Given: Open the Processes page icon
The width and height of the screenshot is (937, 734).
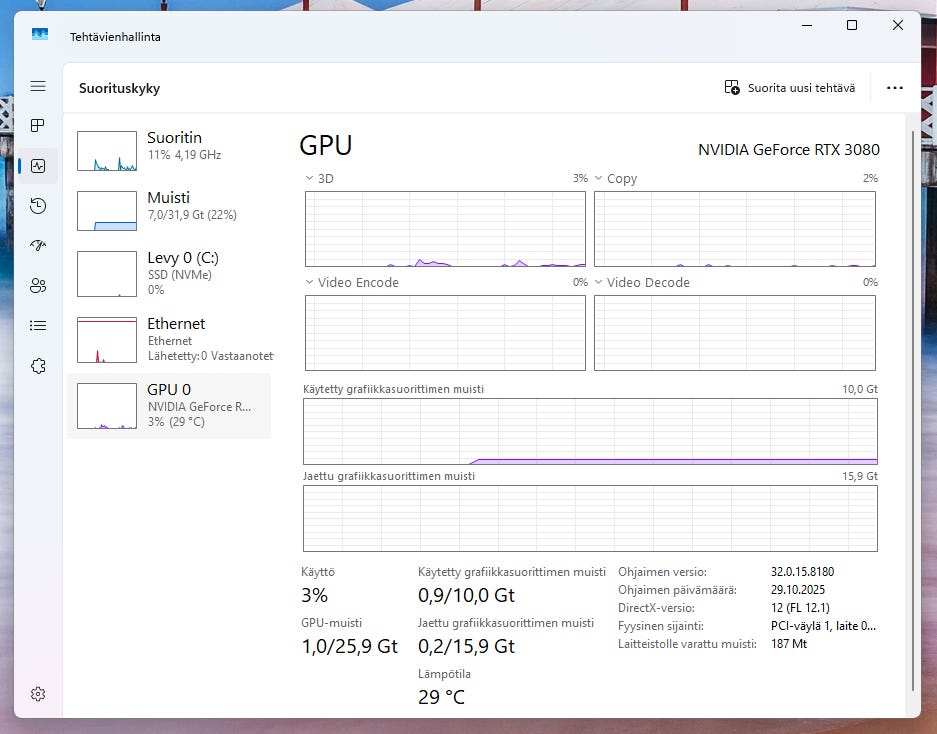Looking at the screenshot, I should coord(38,126).
